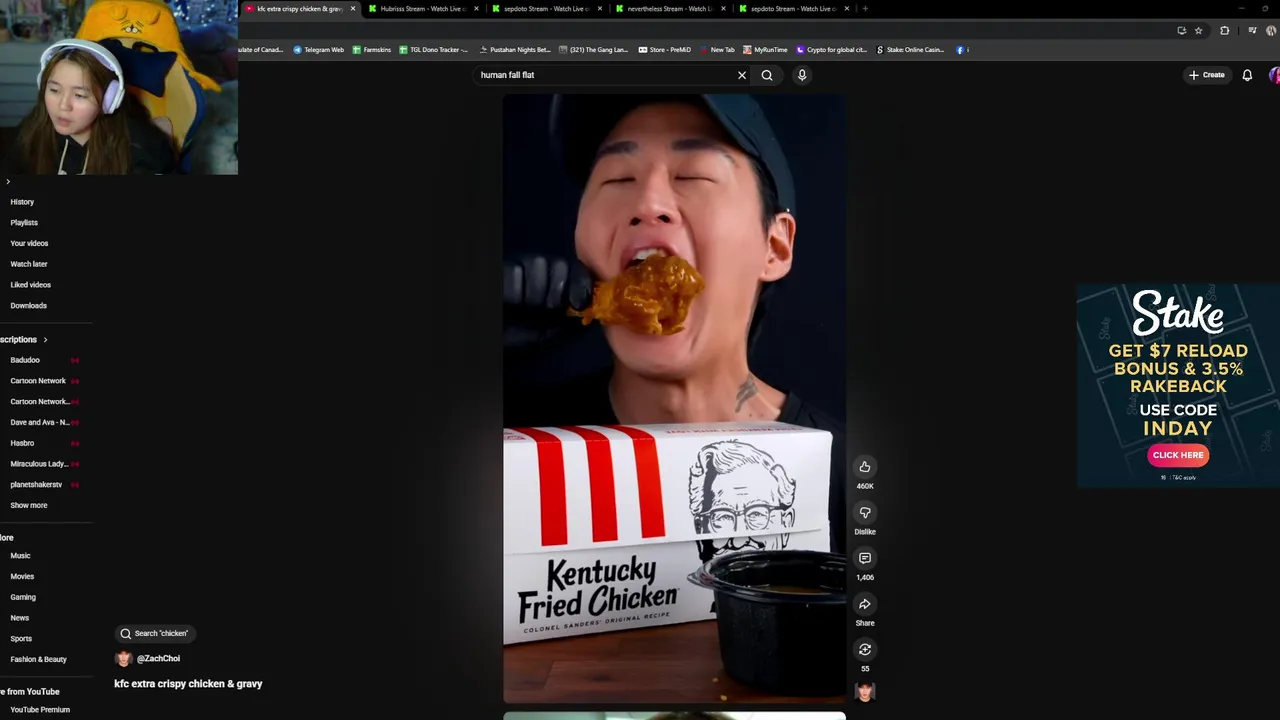Open the @ZachChoi channel link
The width and height of the screenshot is (1280, 720).
[x=158, y=658]
